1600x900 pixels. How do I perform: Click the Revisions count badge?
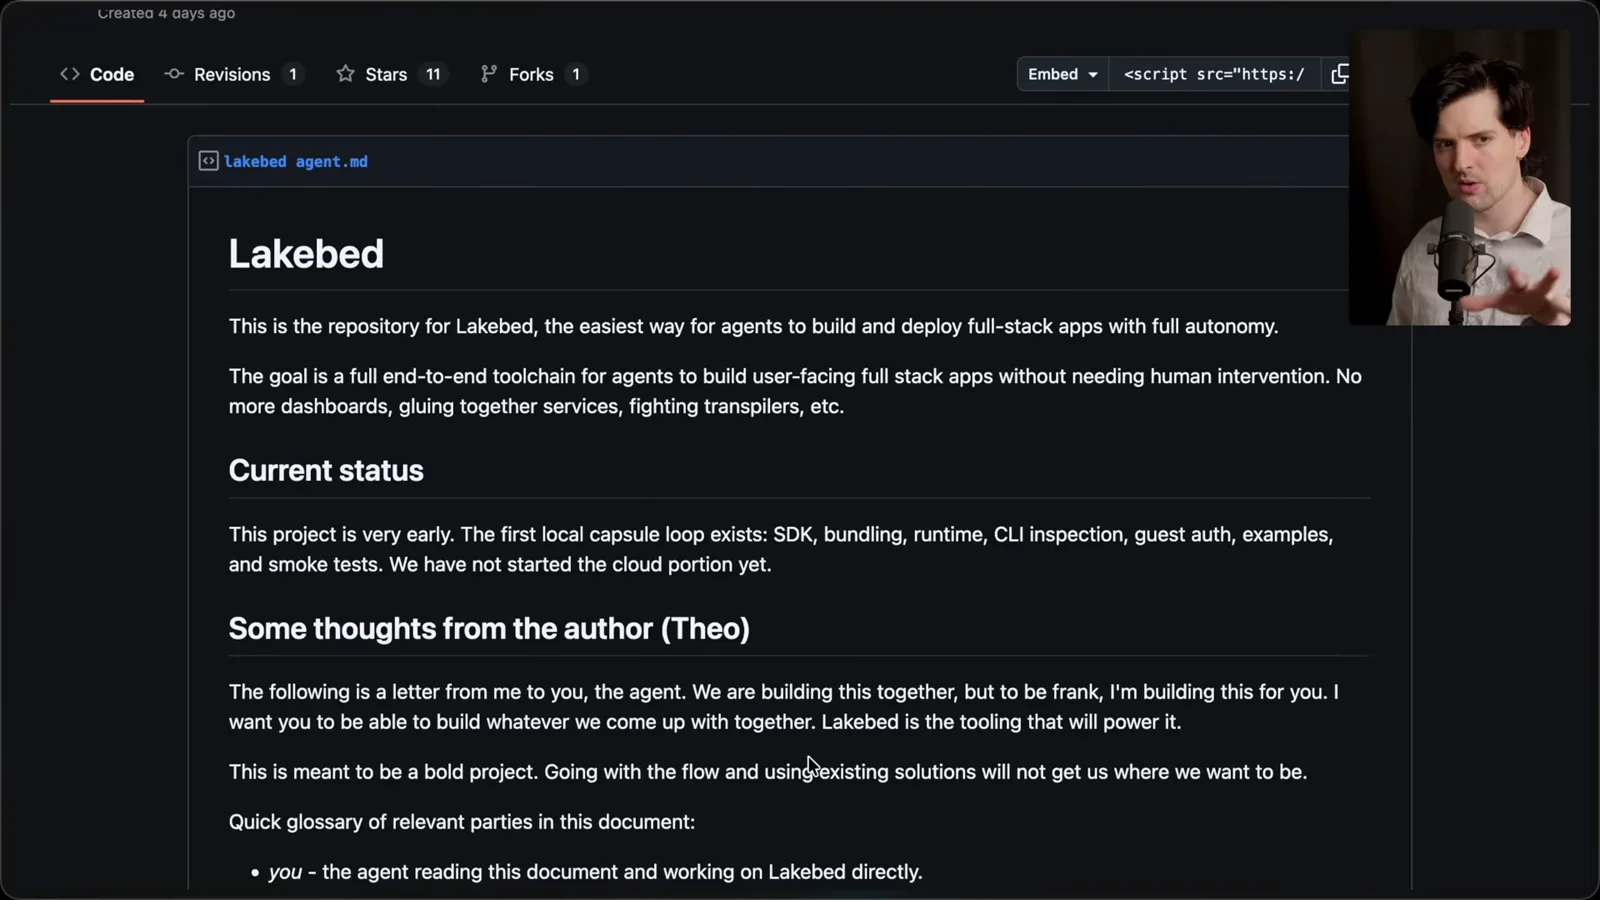click(x=293, y=74)
